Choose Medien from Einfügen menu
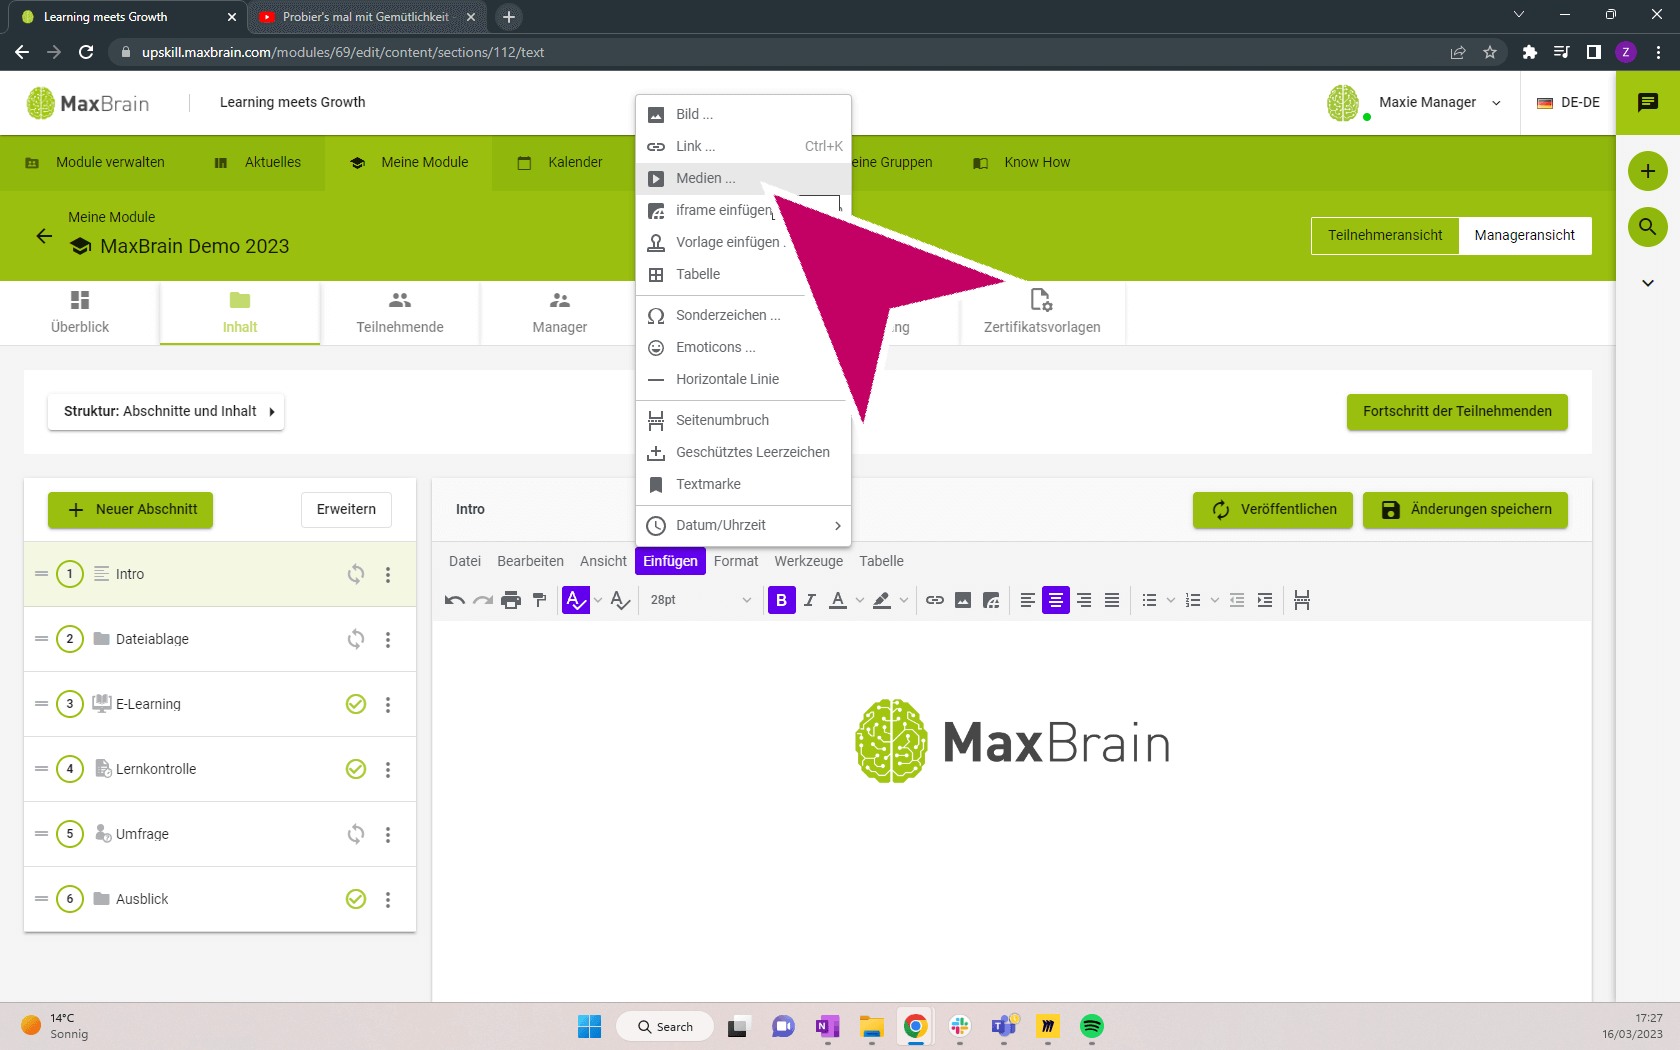Image resolution: width=1680 pixels, height=1050 pixels. 743,178
